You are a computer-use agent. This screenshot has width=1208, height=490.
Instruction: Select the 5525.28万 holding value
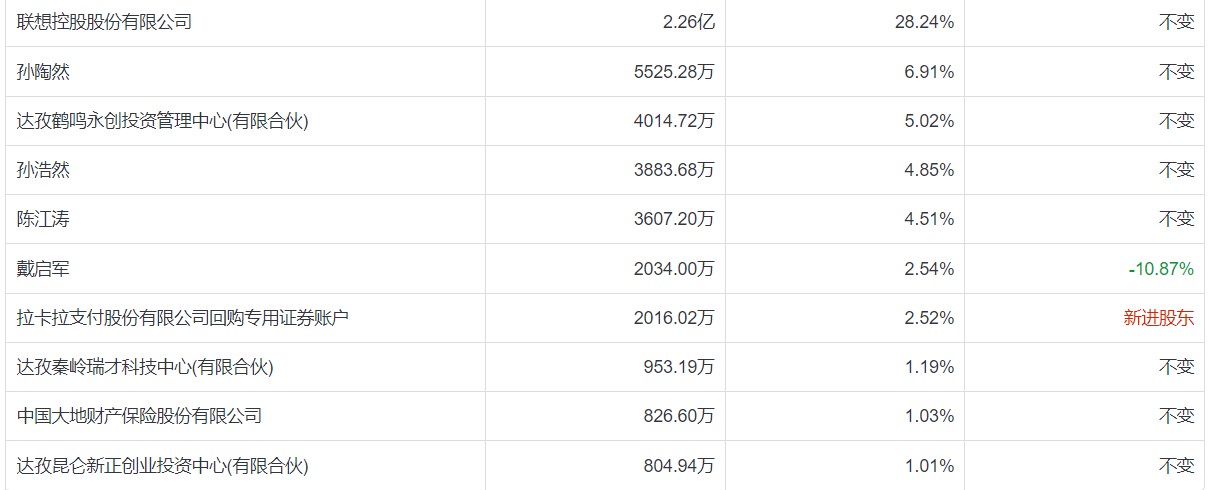pyautogui.click(x=674, y=72)
